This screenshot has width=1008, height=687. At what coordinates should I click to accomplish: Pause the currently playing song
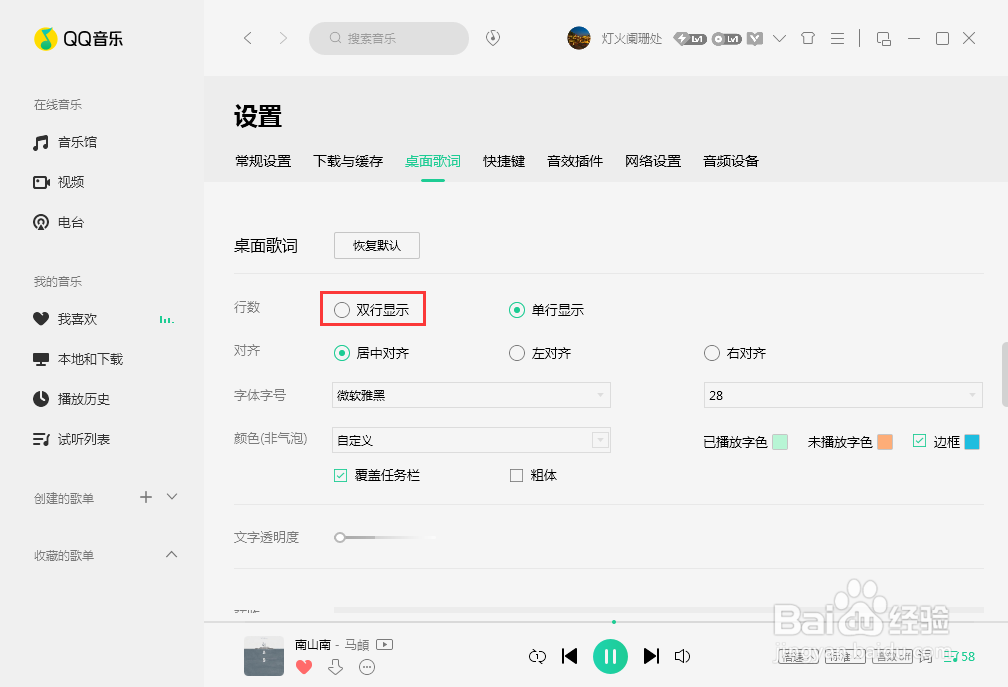click(611, 656)
